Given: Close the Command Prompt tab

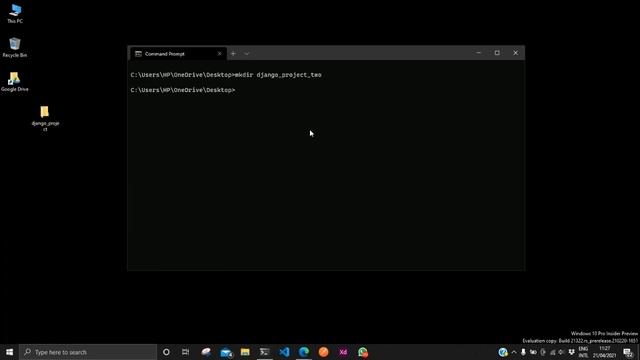Looking at the screenshot, I should pyautogui.click(x=219, y=53).
